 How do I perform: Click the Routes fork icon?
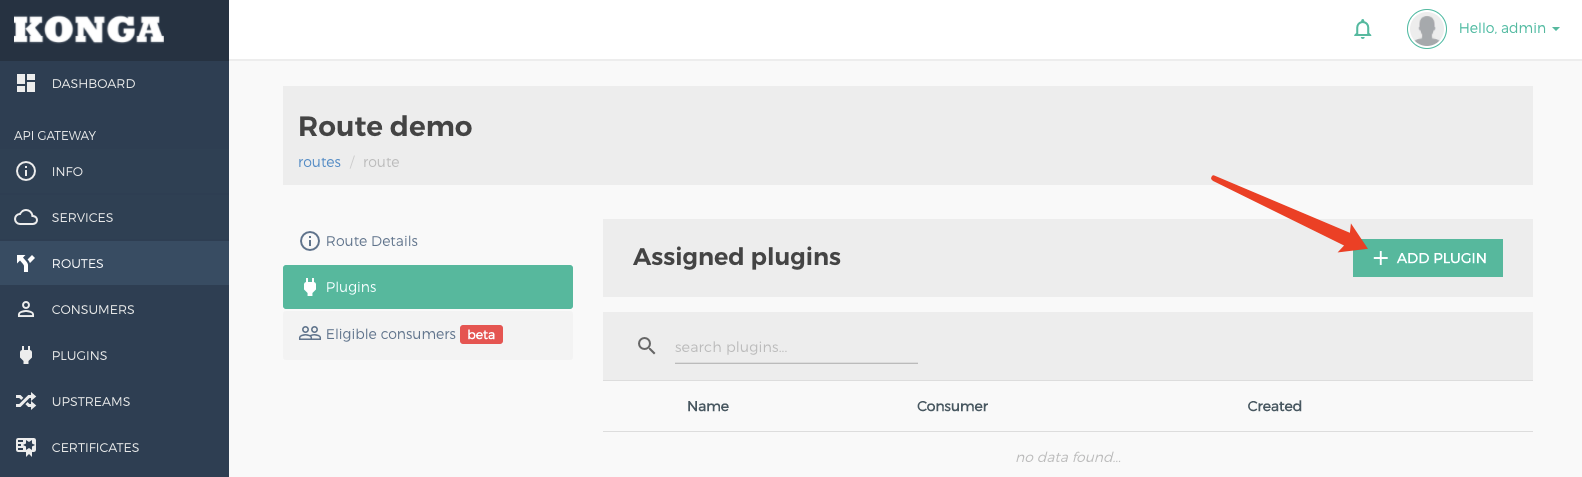[x=26, y=263]
